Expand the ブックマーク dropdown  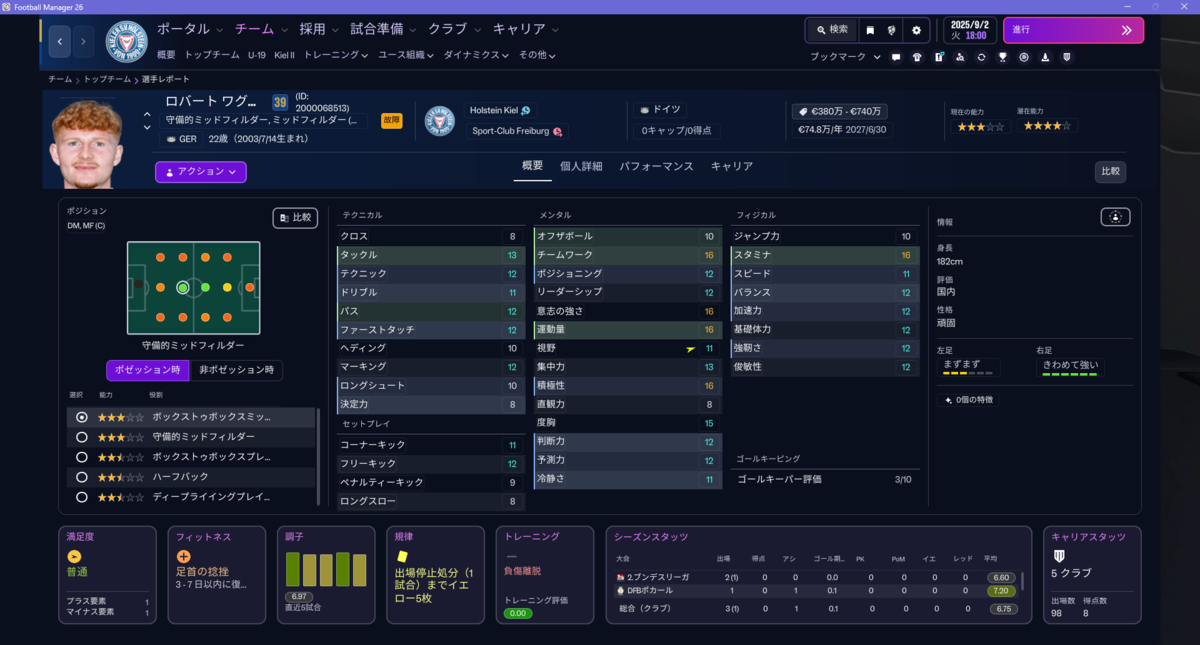(x=845, y=57)
